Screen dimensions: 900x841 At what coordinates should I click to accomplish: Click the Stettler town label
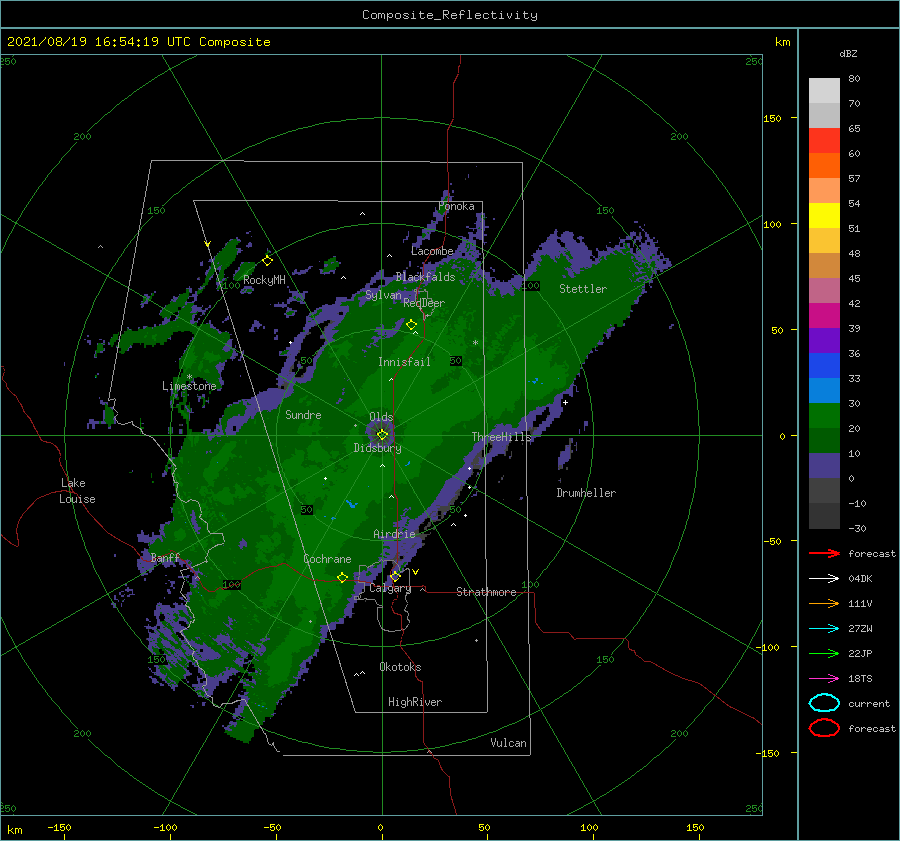click(x=583, y=289)
